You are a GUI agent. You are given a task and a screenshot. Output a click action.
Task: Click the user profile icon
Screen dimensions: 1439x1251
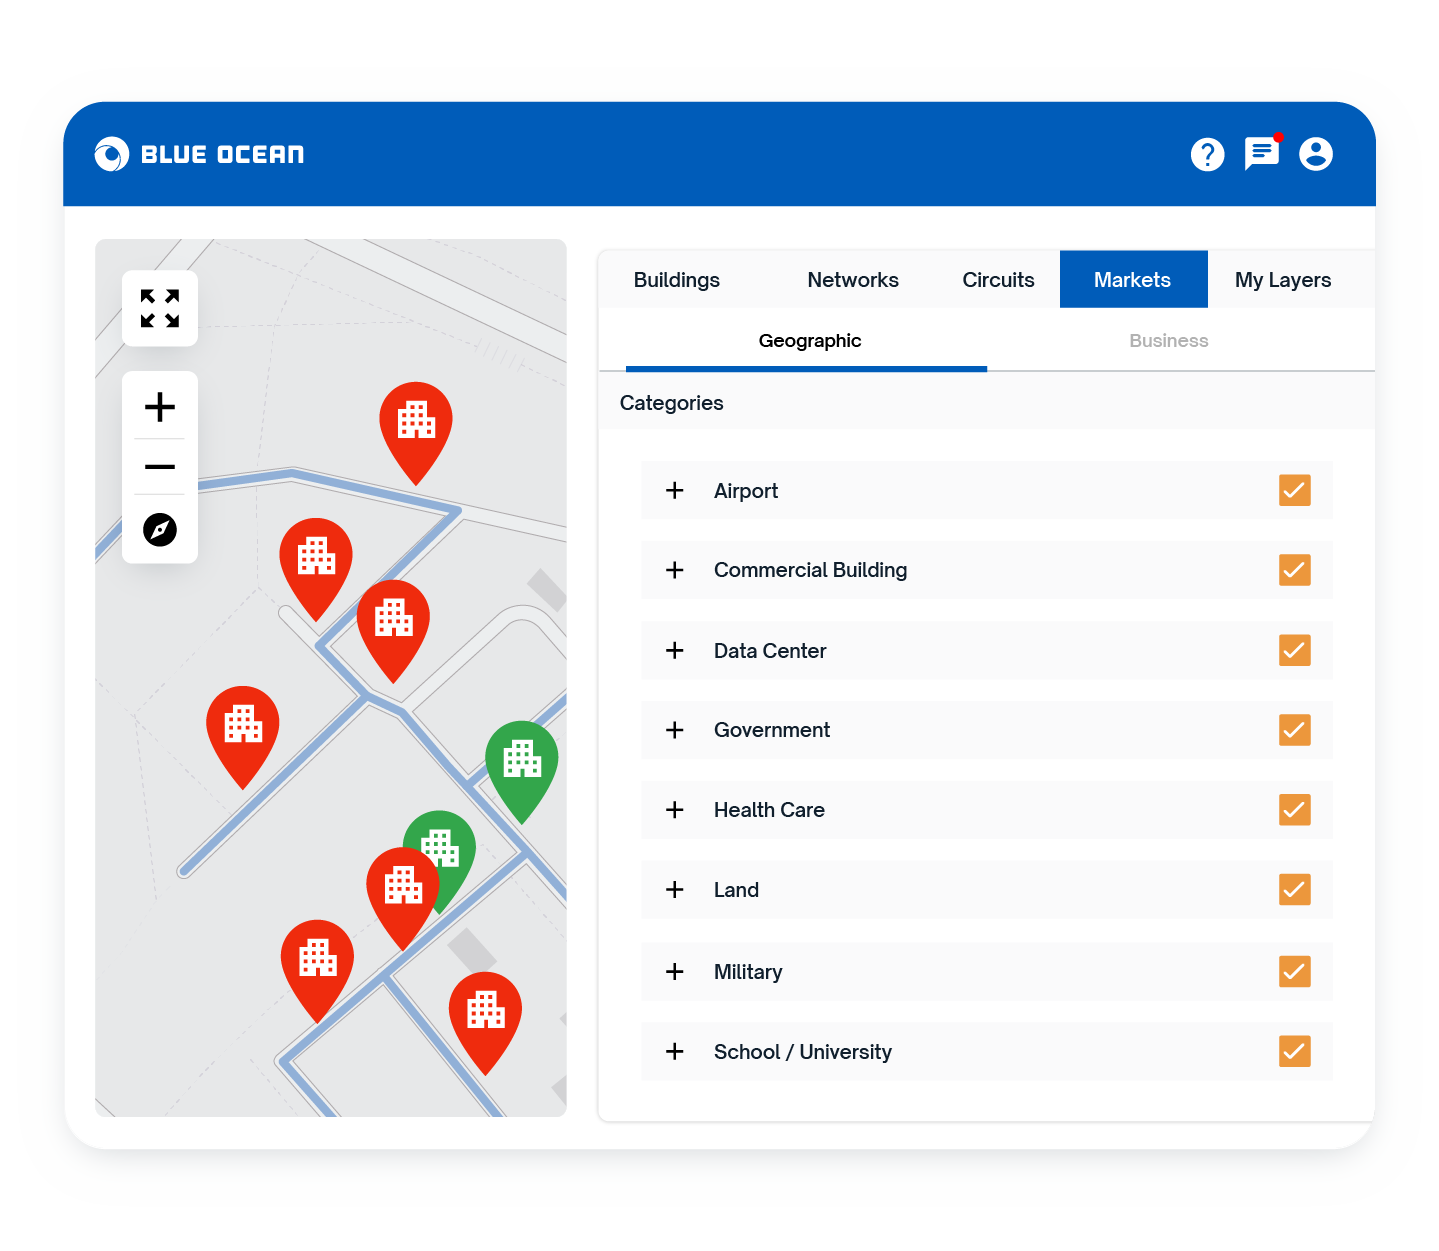click(x=1316, y=154)
